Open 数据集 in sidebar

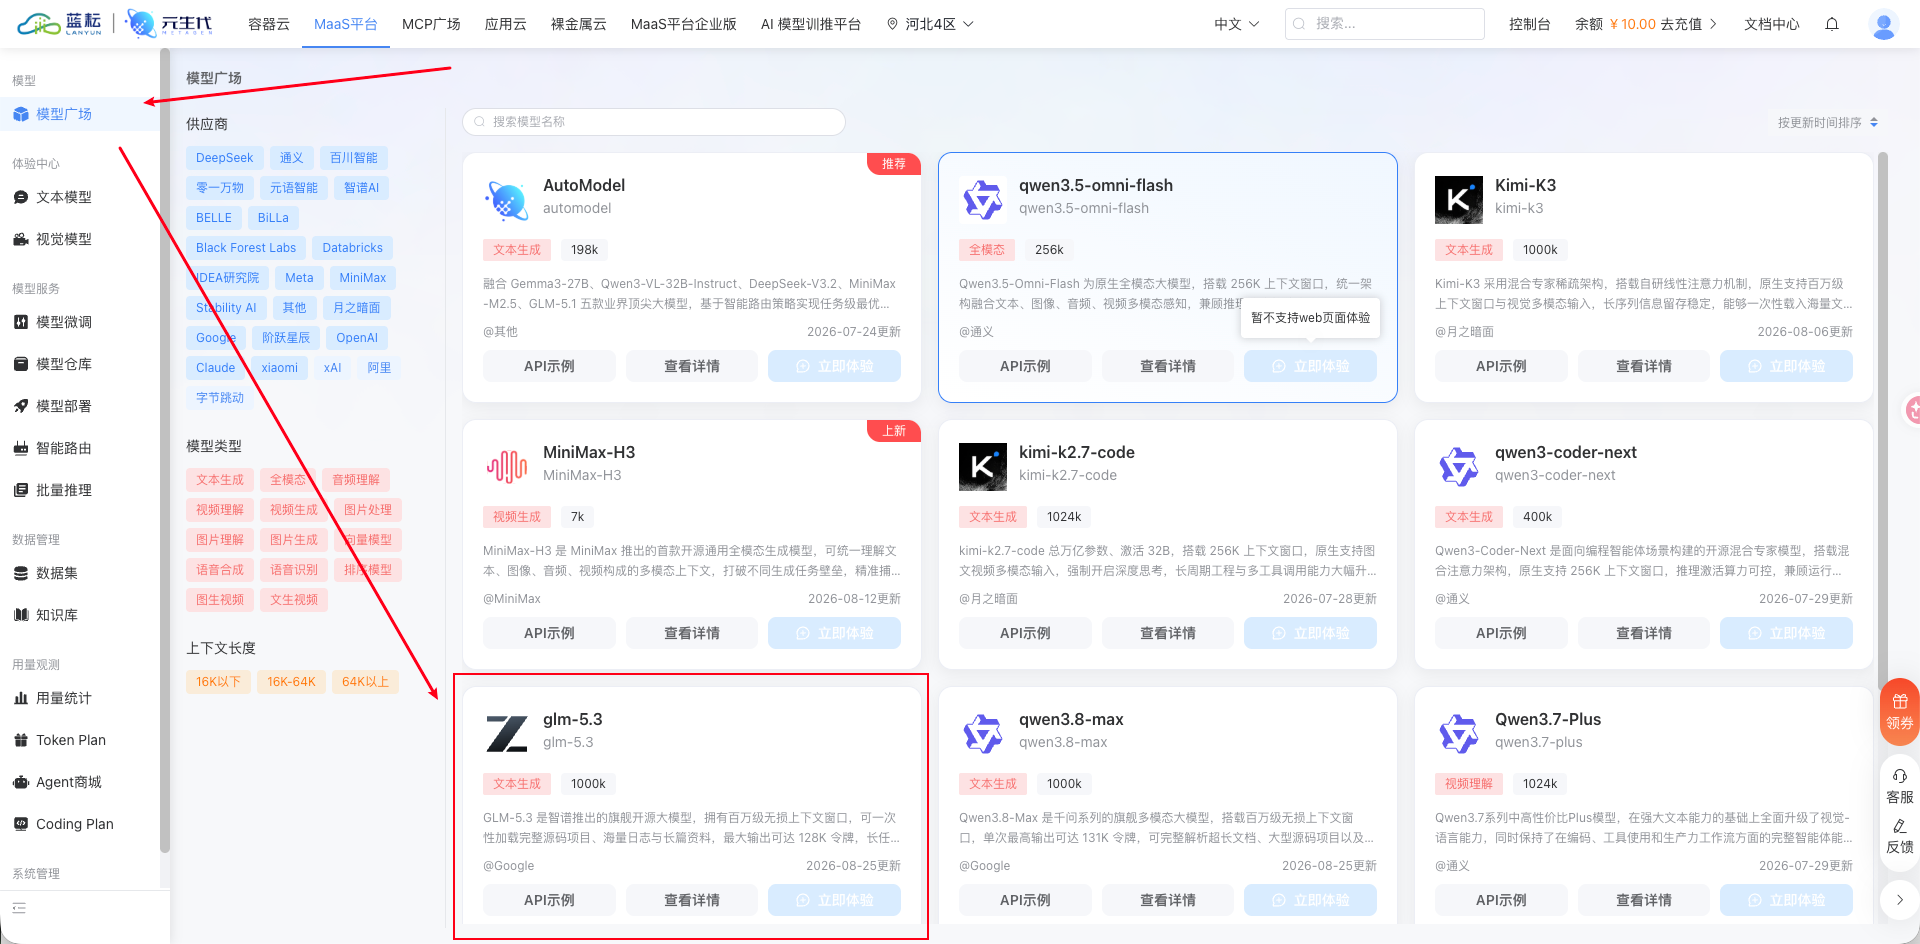(x=79, y=573)
